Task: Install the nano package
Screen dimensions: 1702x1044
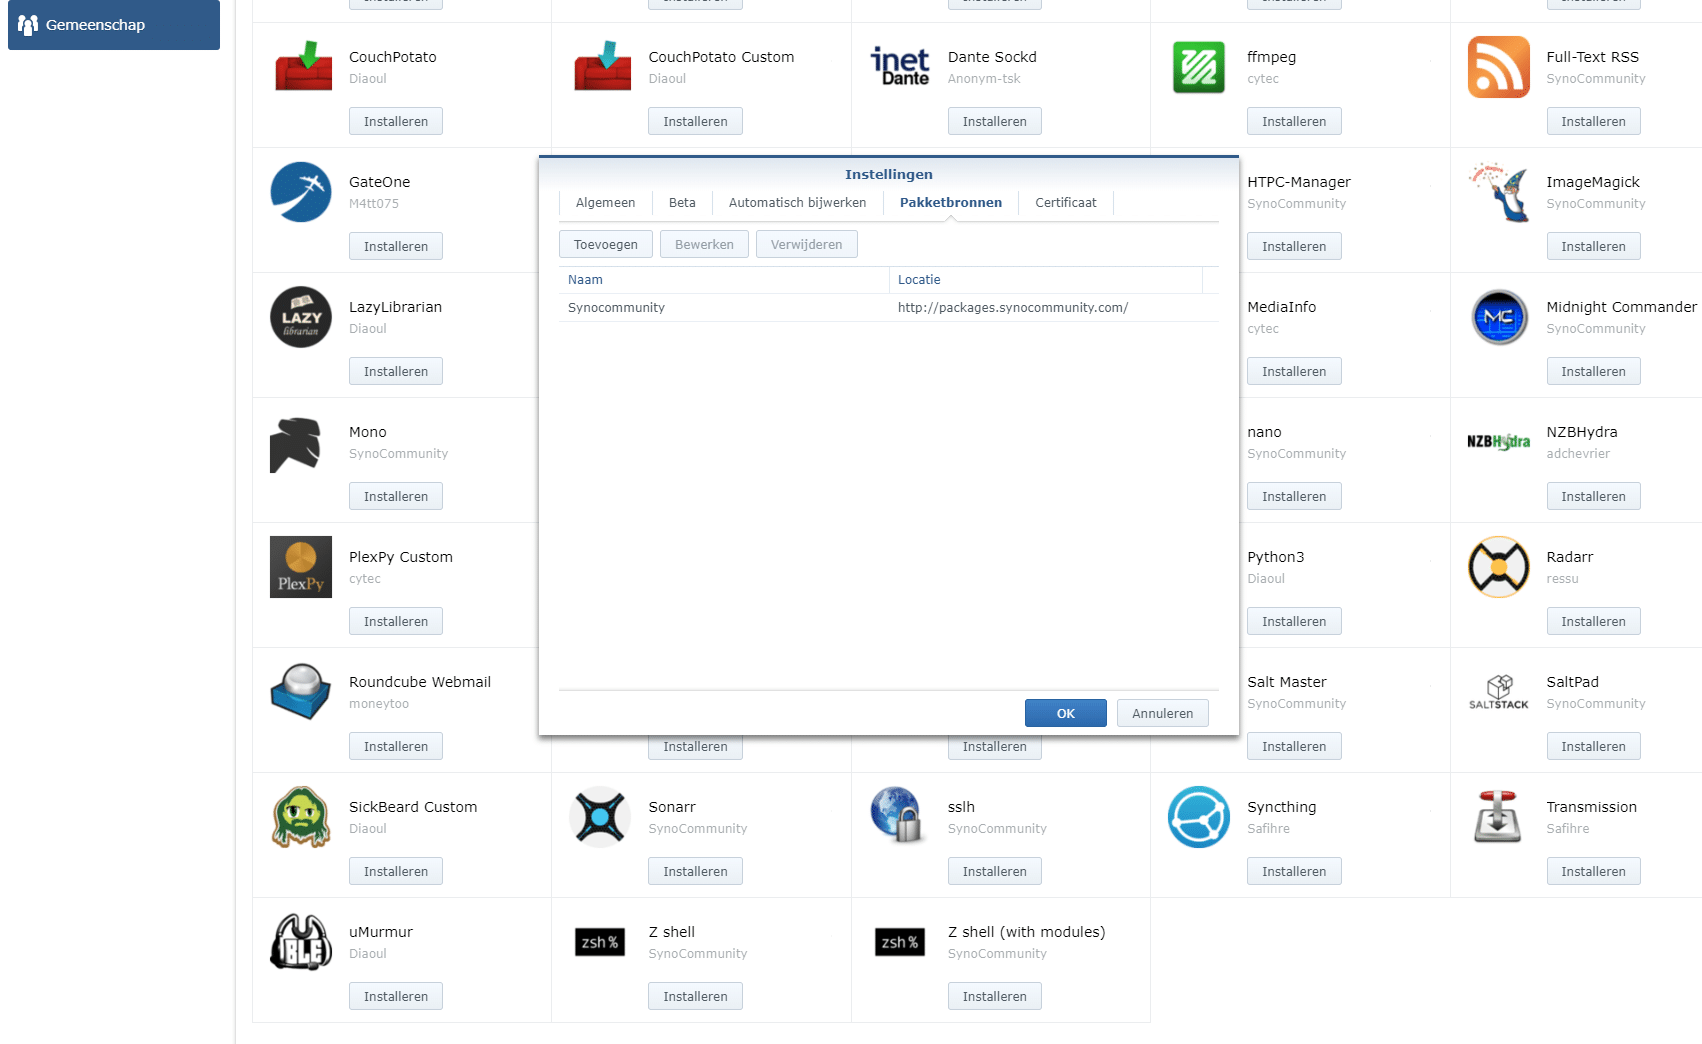Action: [1294, 496]
